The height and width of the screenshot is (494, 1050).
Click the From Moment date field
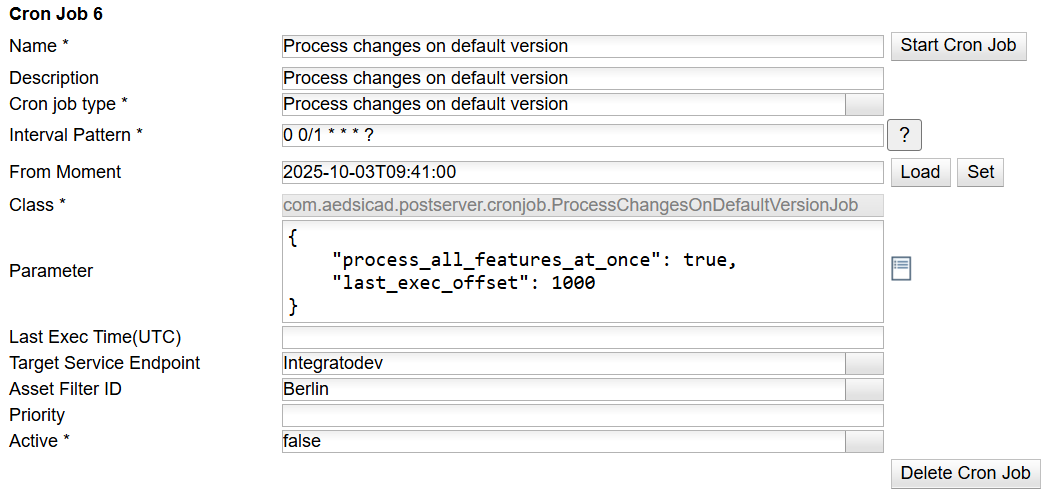pyautogui.click(x=582, y=172)
